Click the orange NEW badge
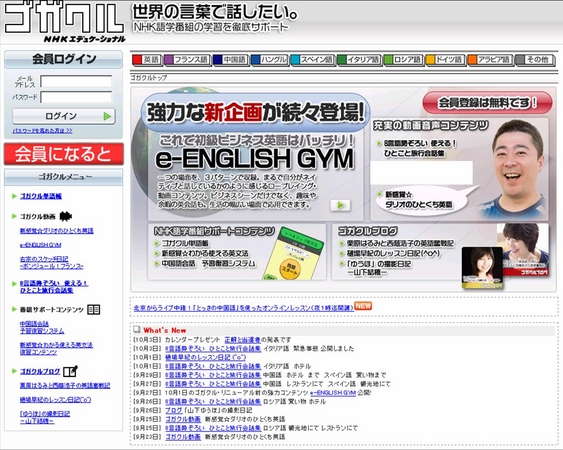Viewport: 563px width, 450px height. tap(363, 306)
